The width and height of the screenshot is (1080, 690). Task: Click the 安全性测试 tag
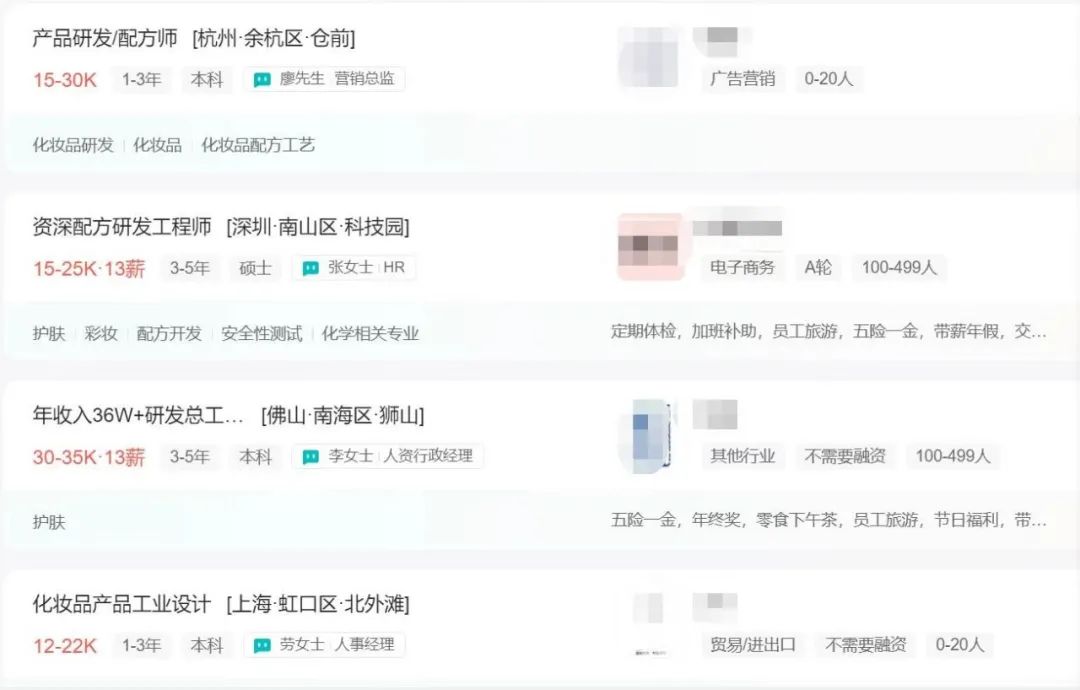(x=261, y=334)
